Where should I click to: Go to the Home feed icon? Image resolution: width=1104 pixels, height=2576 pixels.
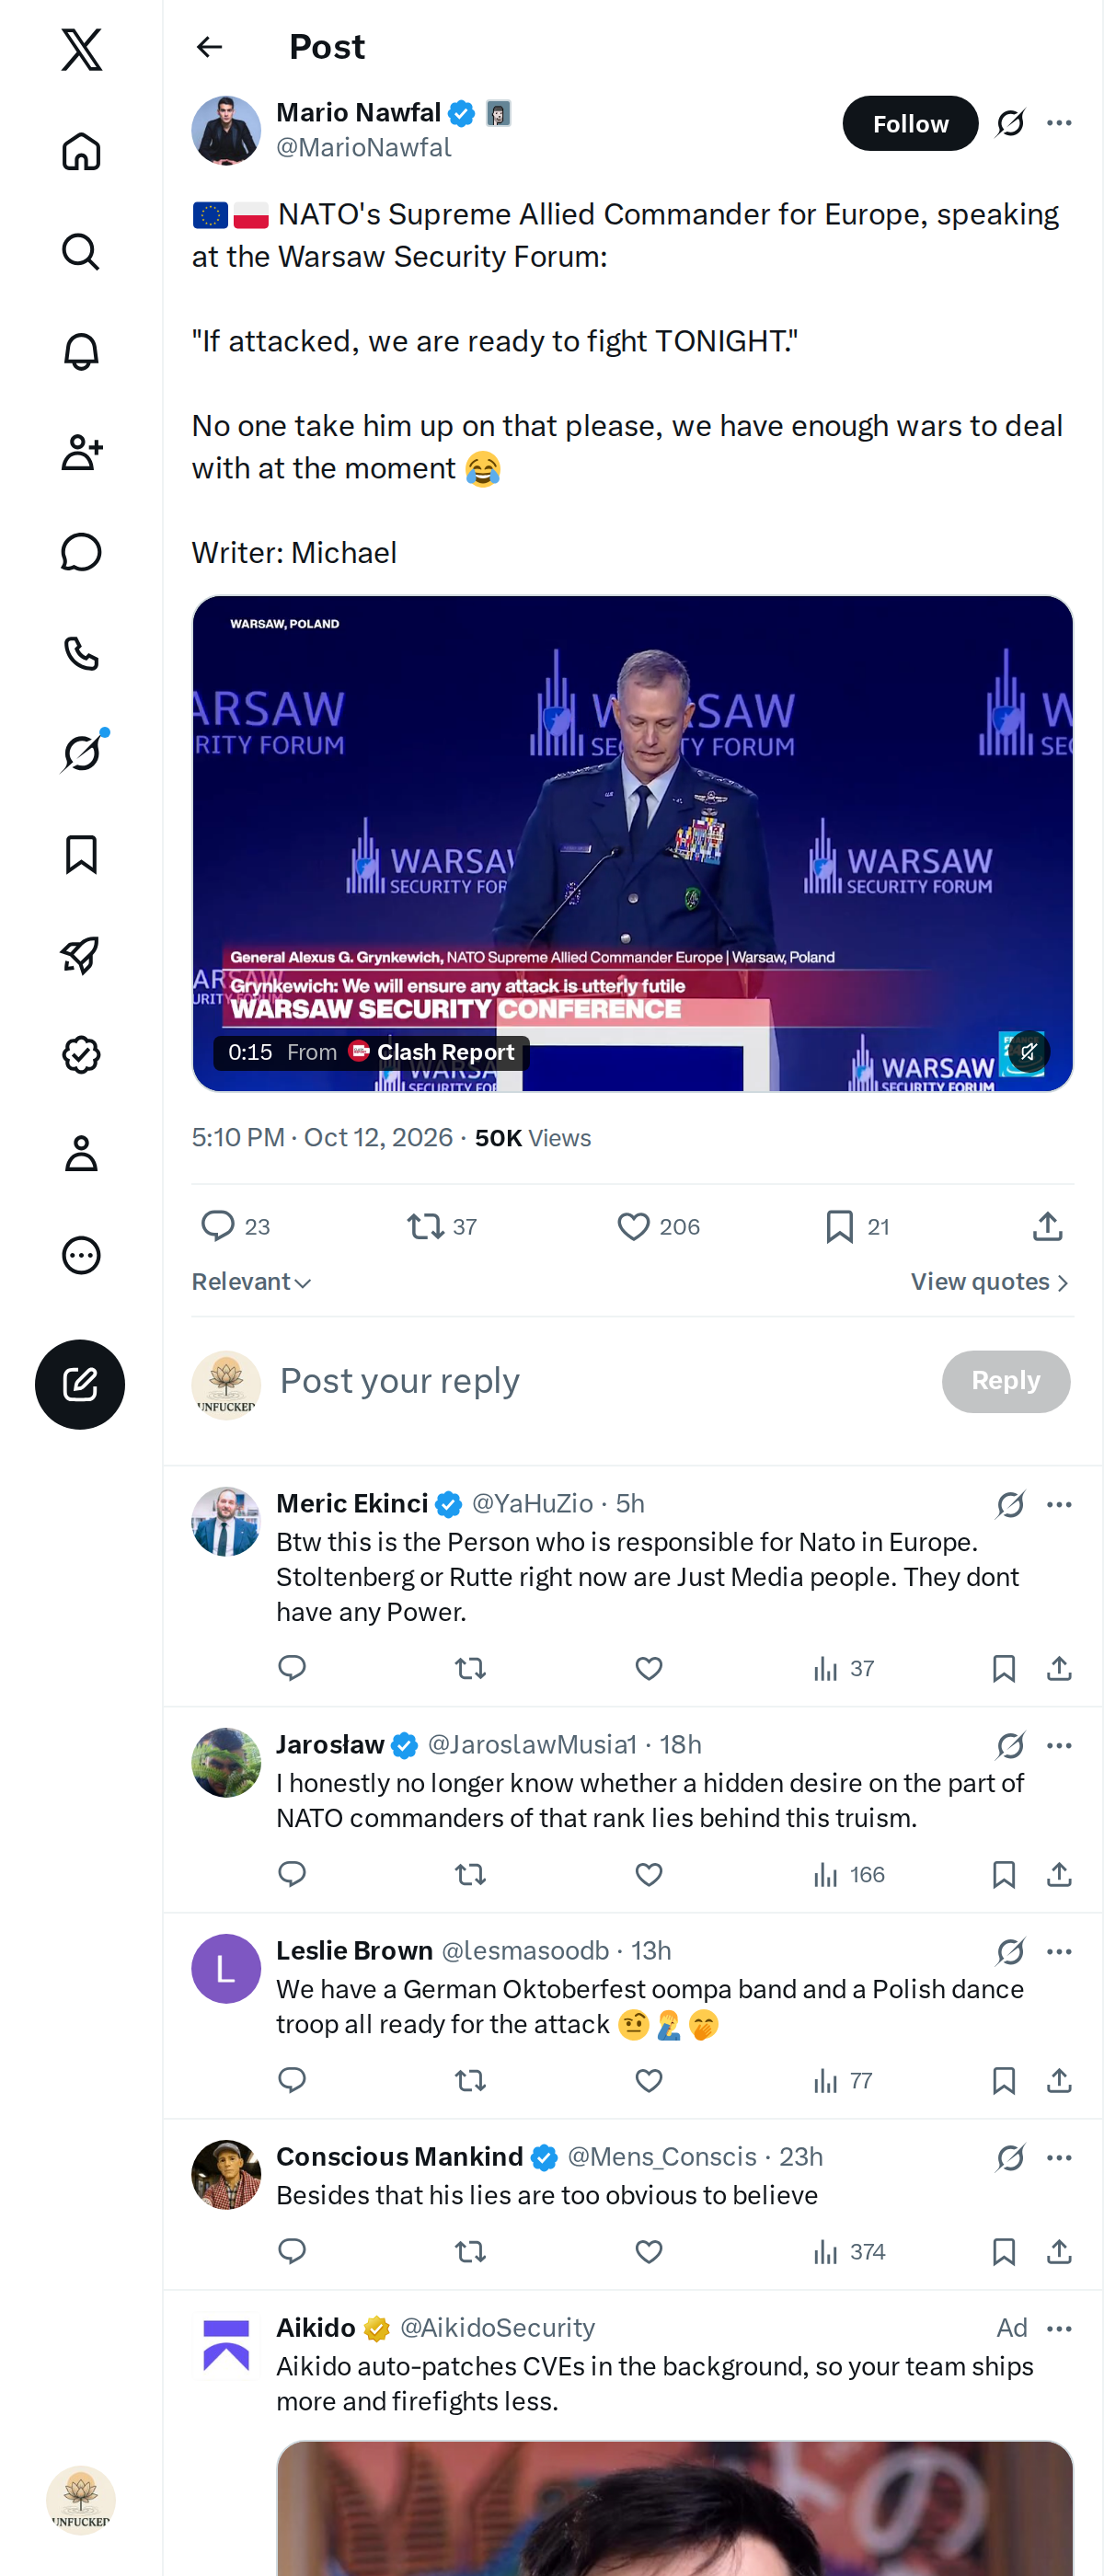81,151
